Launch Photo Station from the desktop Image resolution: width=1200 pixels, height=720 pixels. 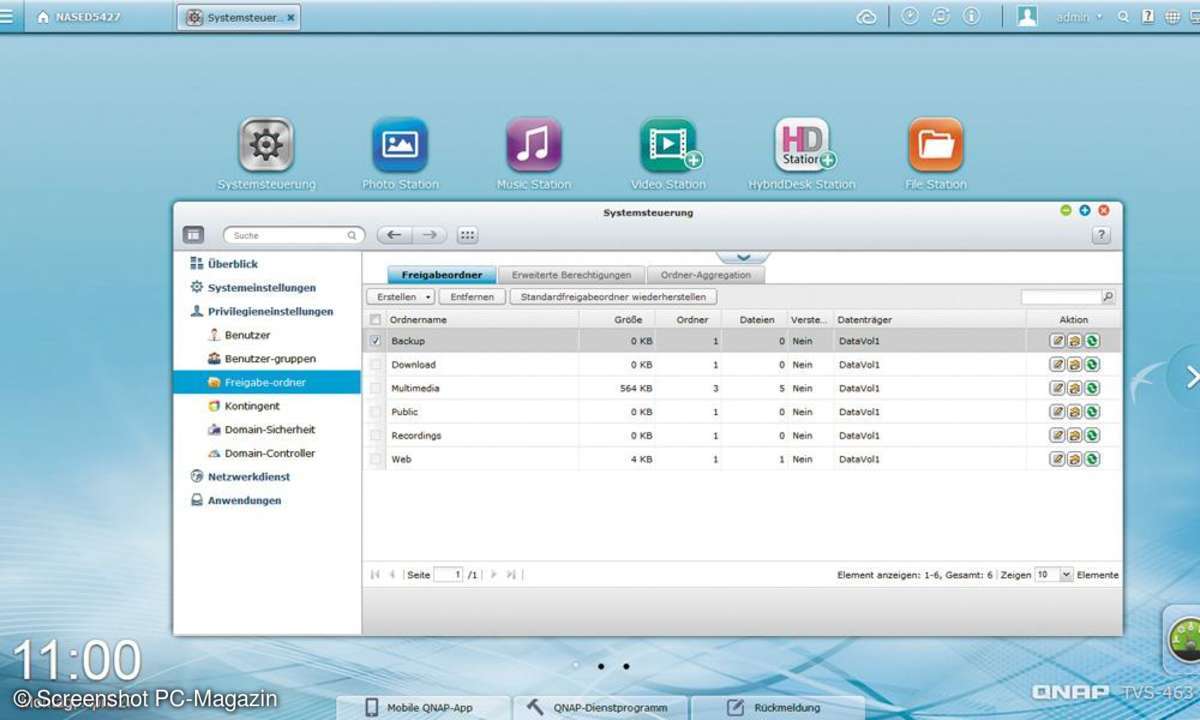400,146
